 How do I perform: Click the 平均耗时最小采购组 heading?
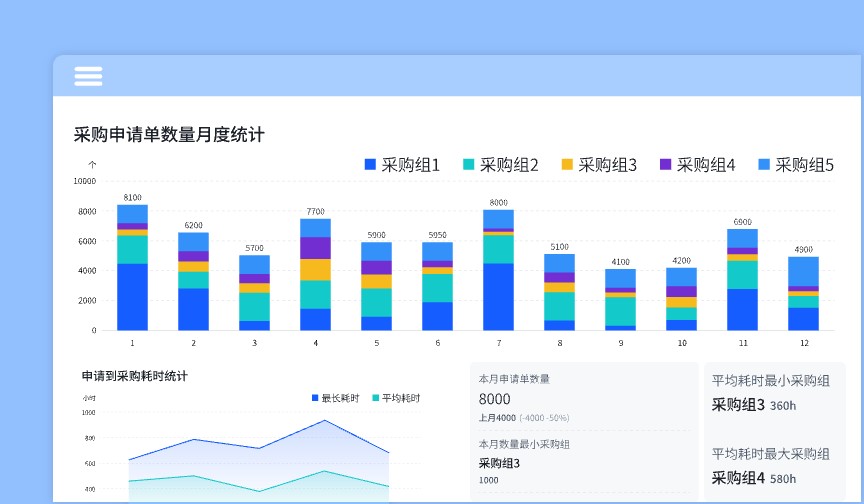coord(770,381)
